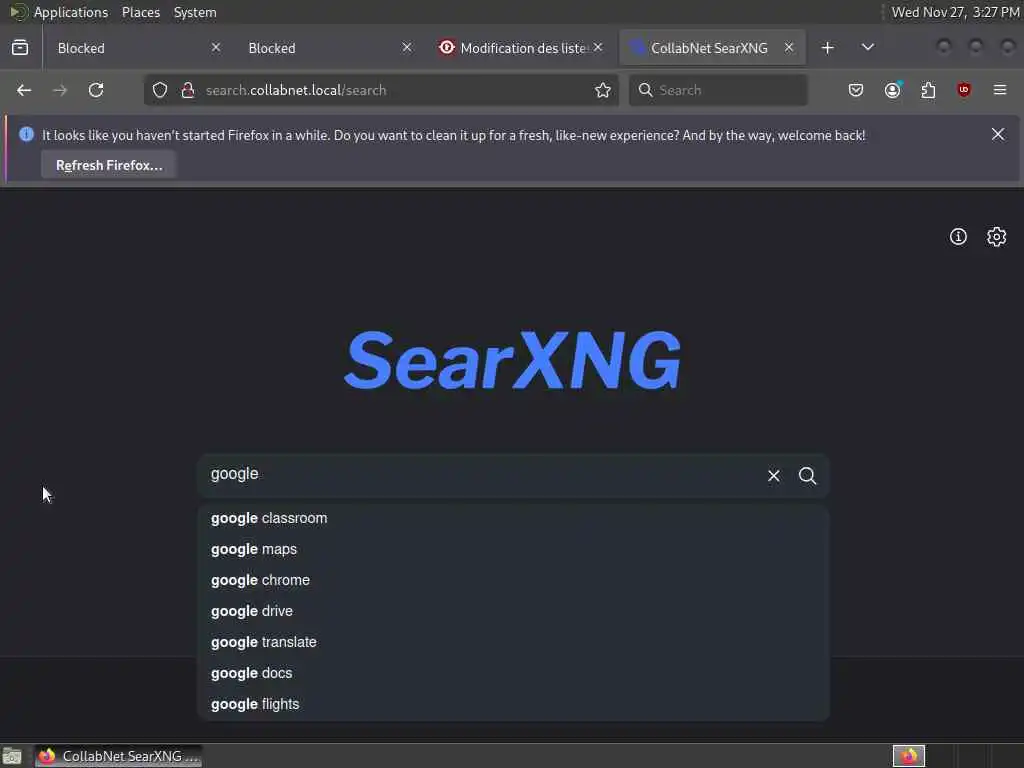Open the System menu
This screenshot has width=1024, height=768.
tap(195, 12)
